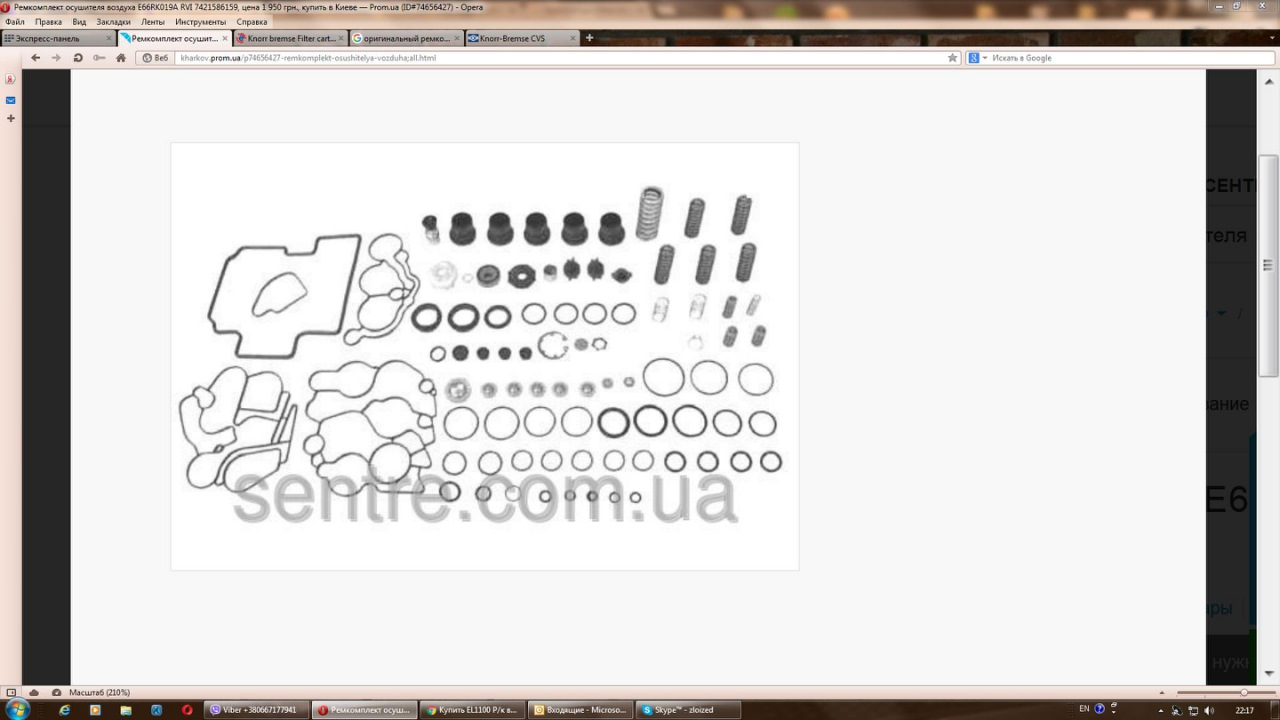Open Windows Media Player from taskbar

(95, 710)
